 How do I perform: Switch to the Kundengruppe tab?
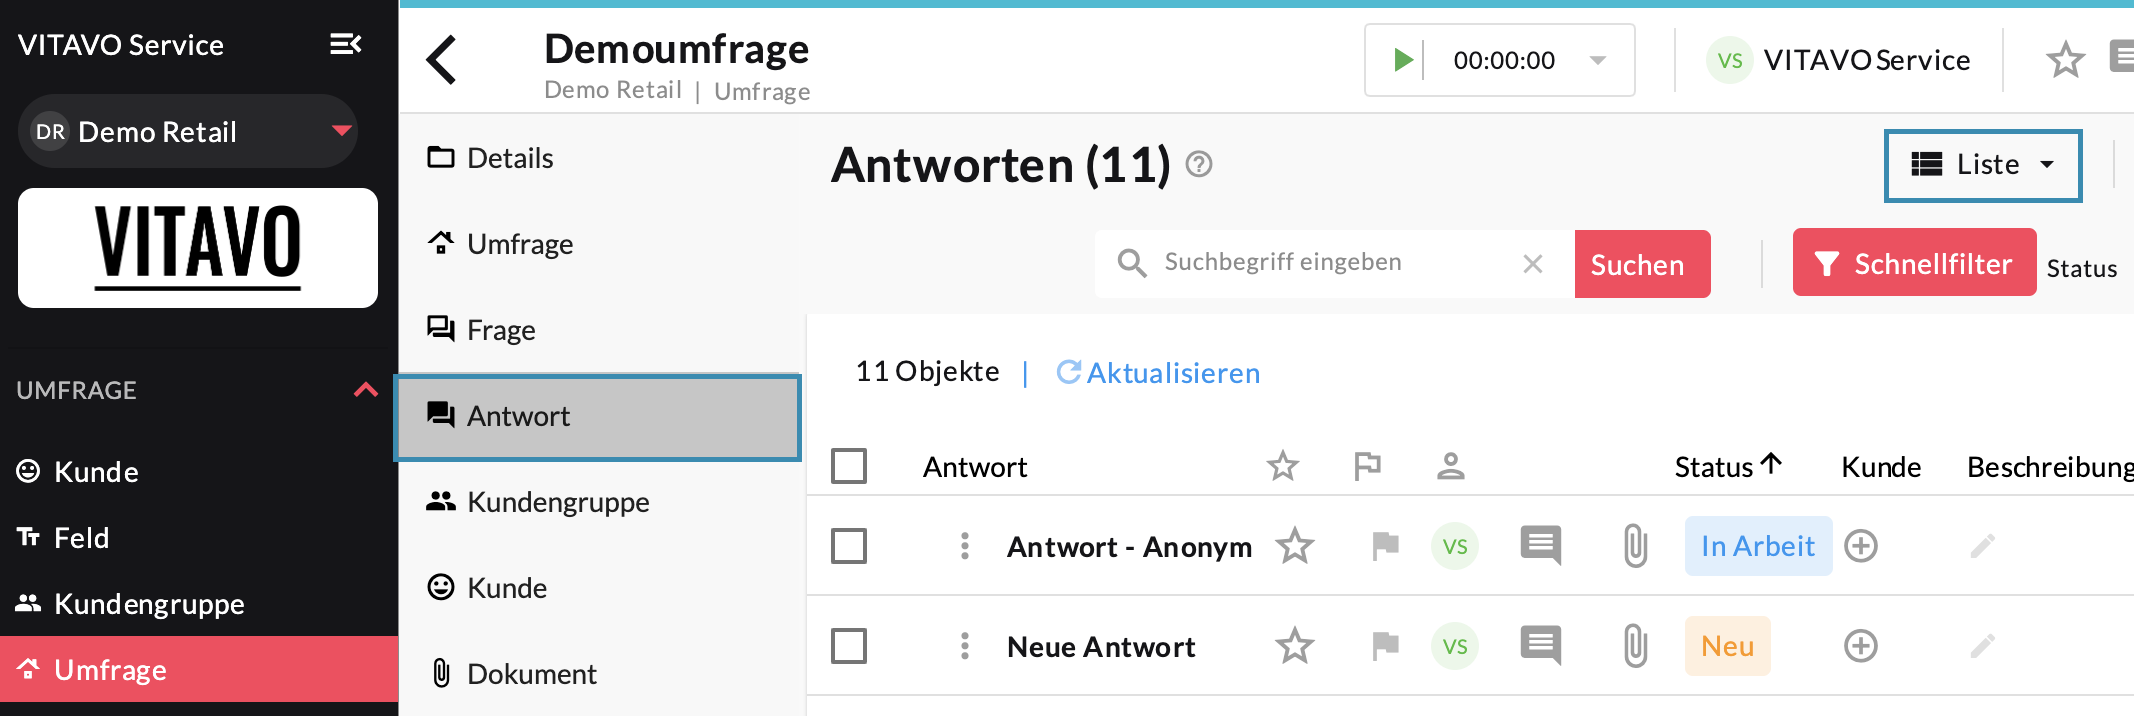pyautogui.click(x=558, y=502)
